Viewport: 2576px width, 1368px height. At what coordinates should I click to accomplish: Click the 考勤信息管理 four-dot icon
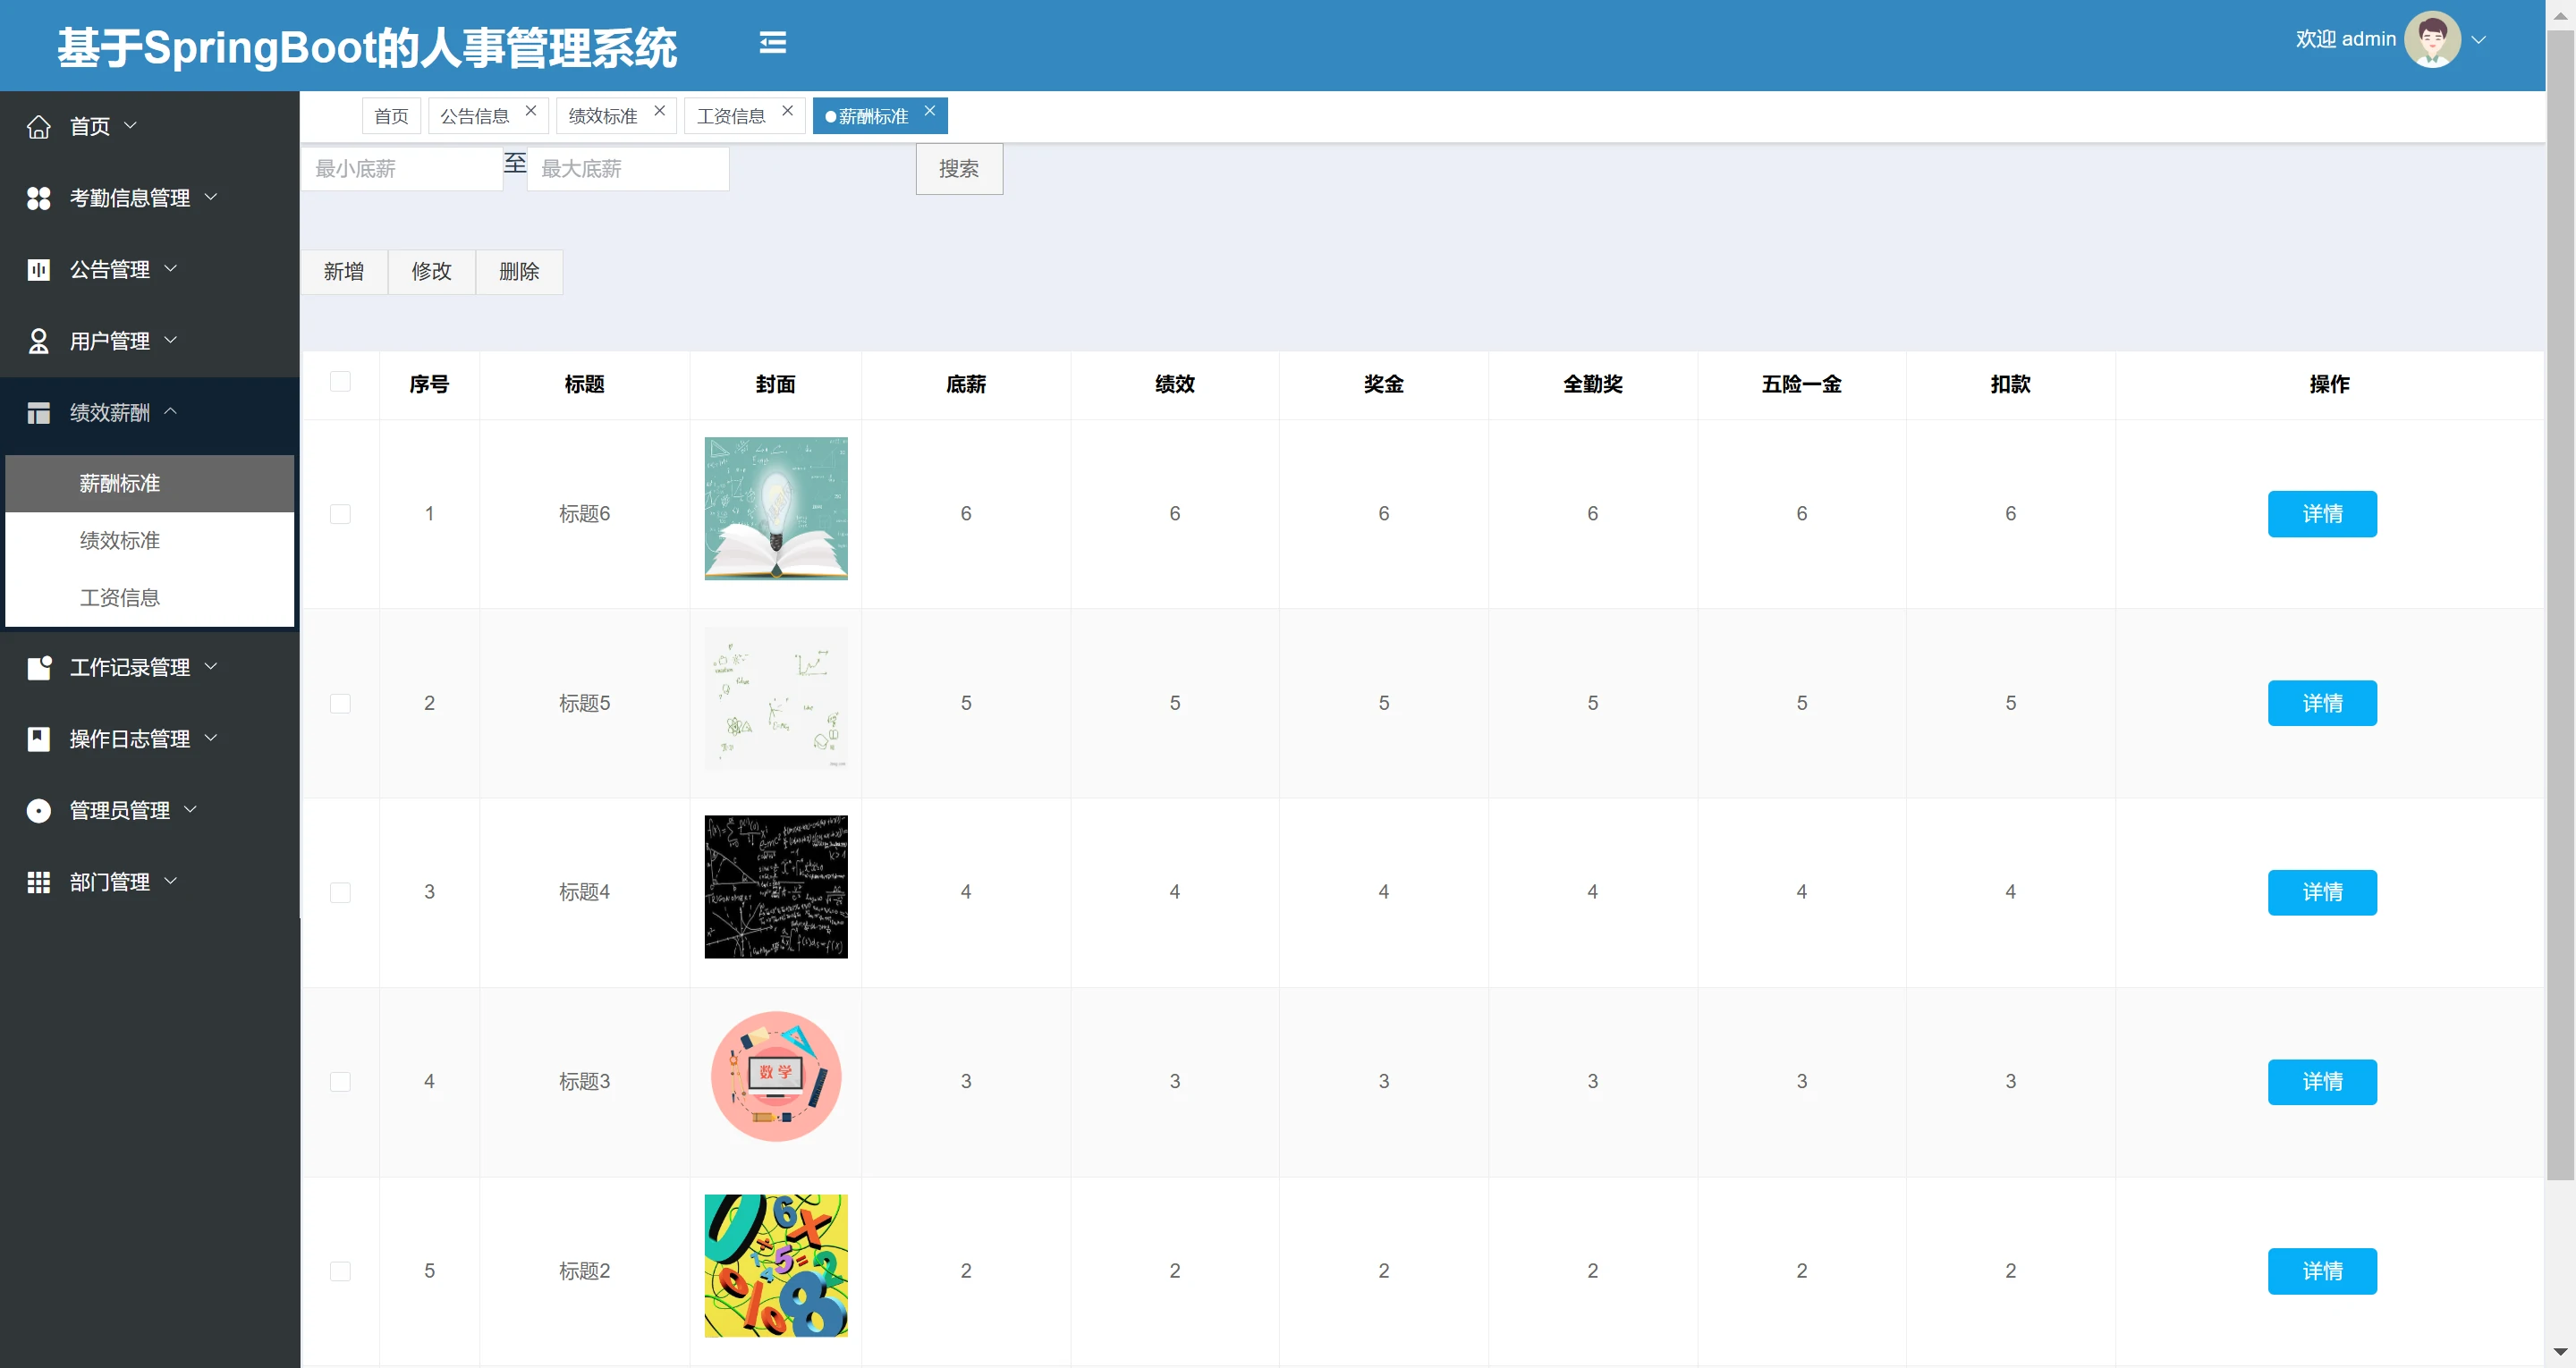click(x=38, y=198)
